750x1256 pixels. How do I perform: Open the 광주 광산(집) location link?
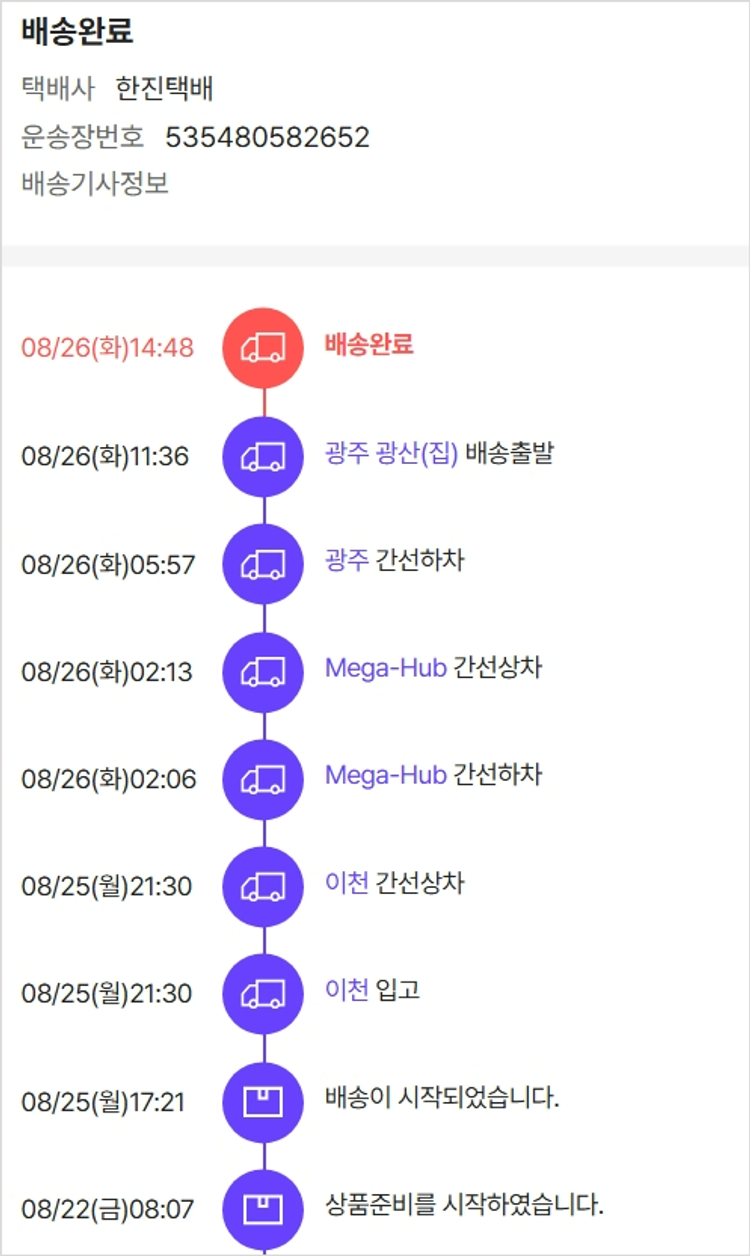391,454
